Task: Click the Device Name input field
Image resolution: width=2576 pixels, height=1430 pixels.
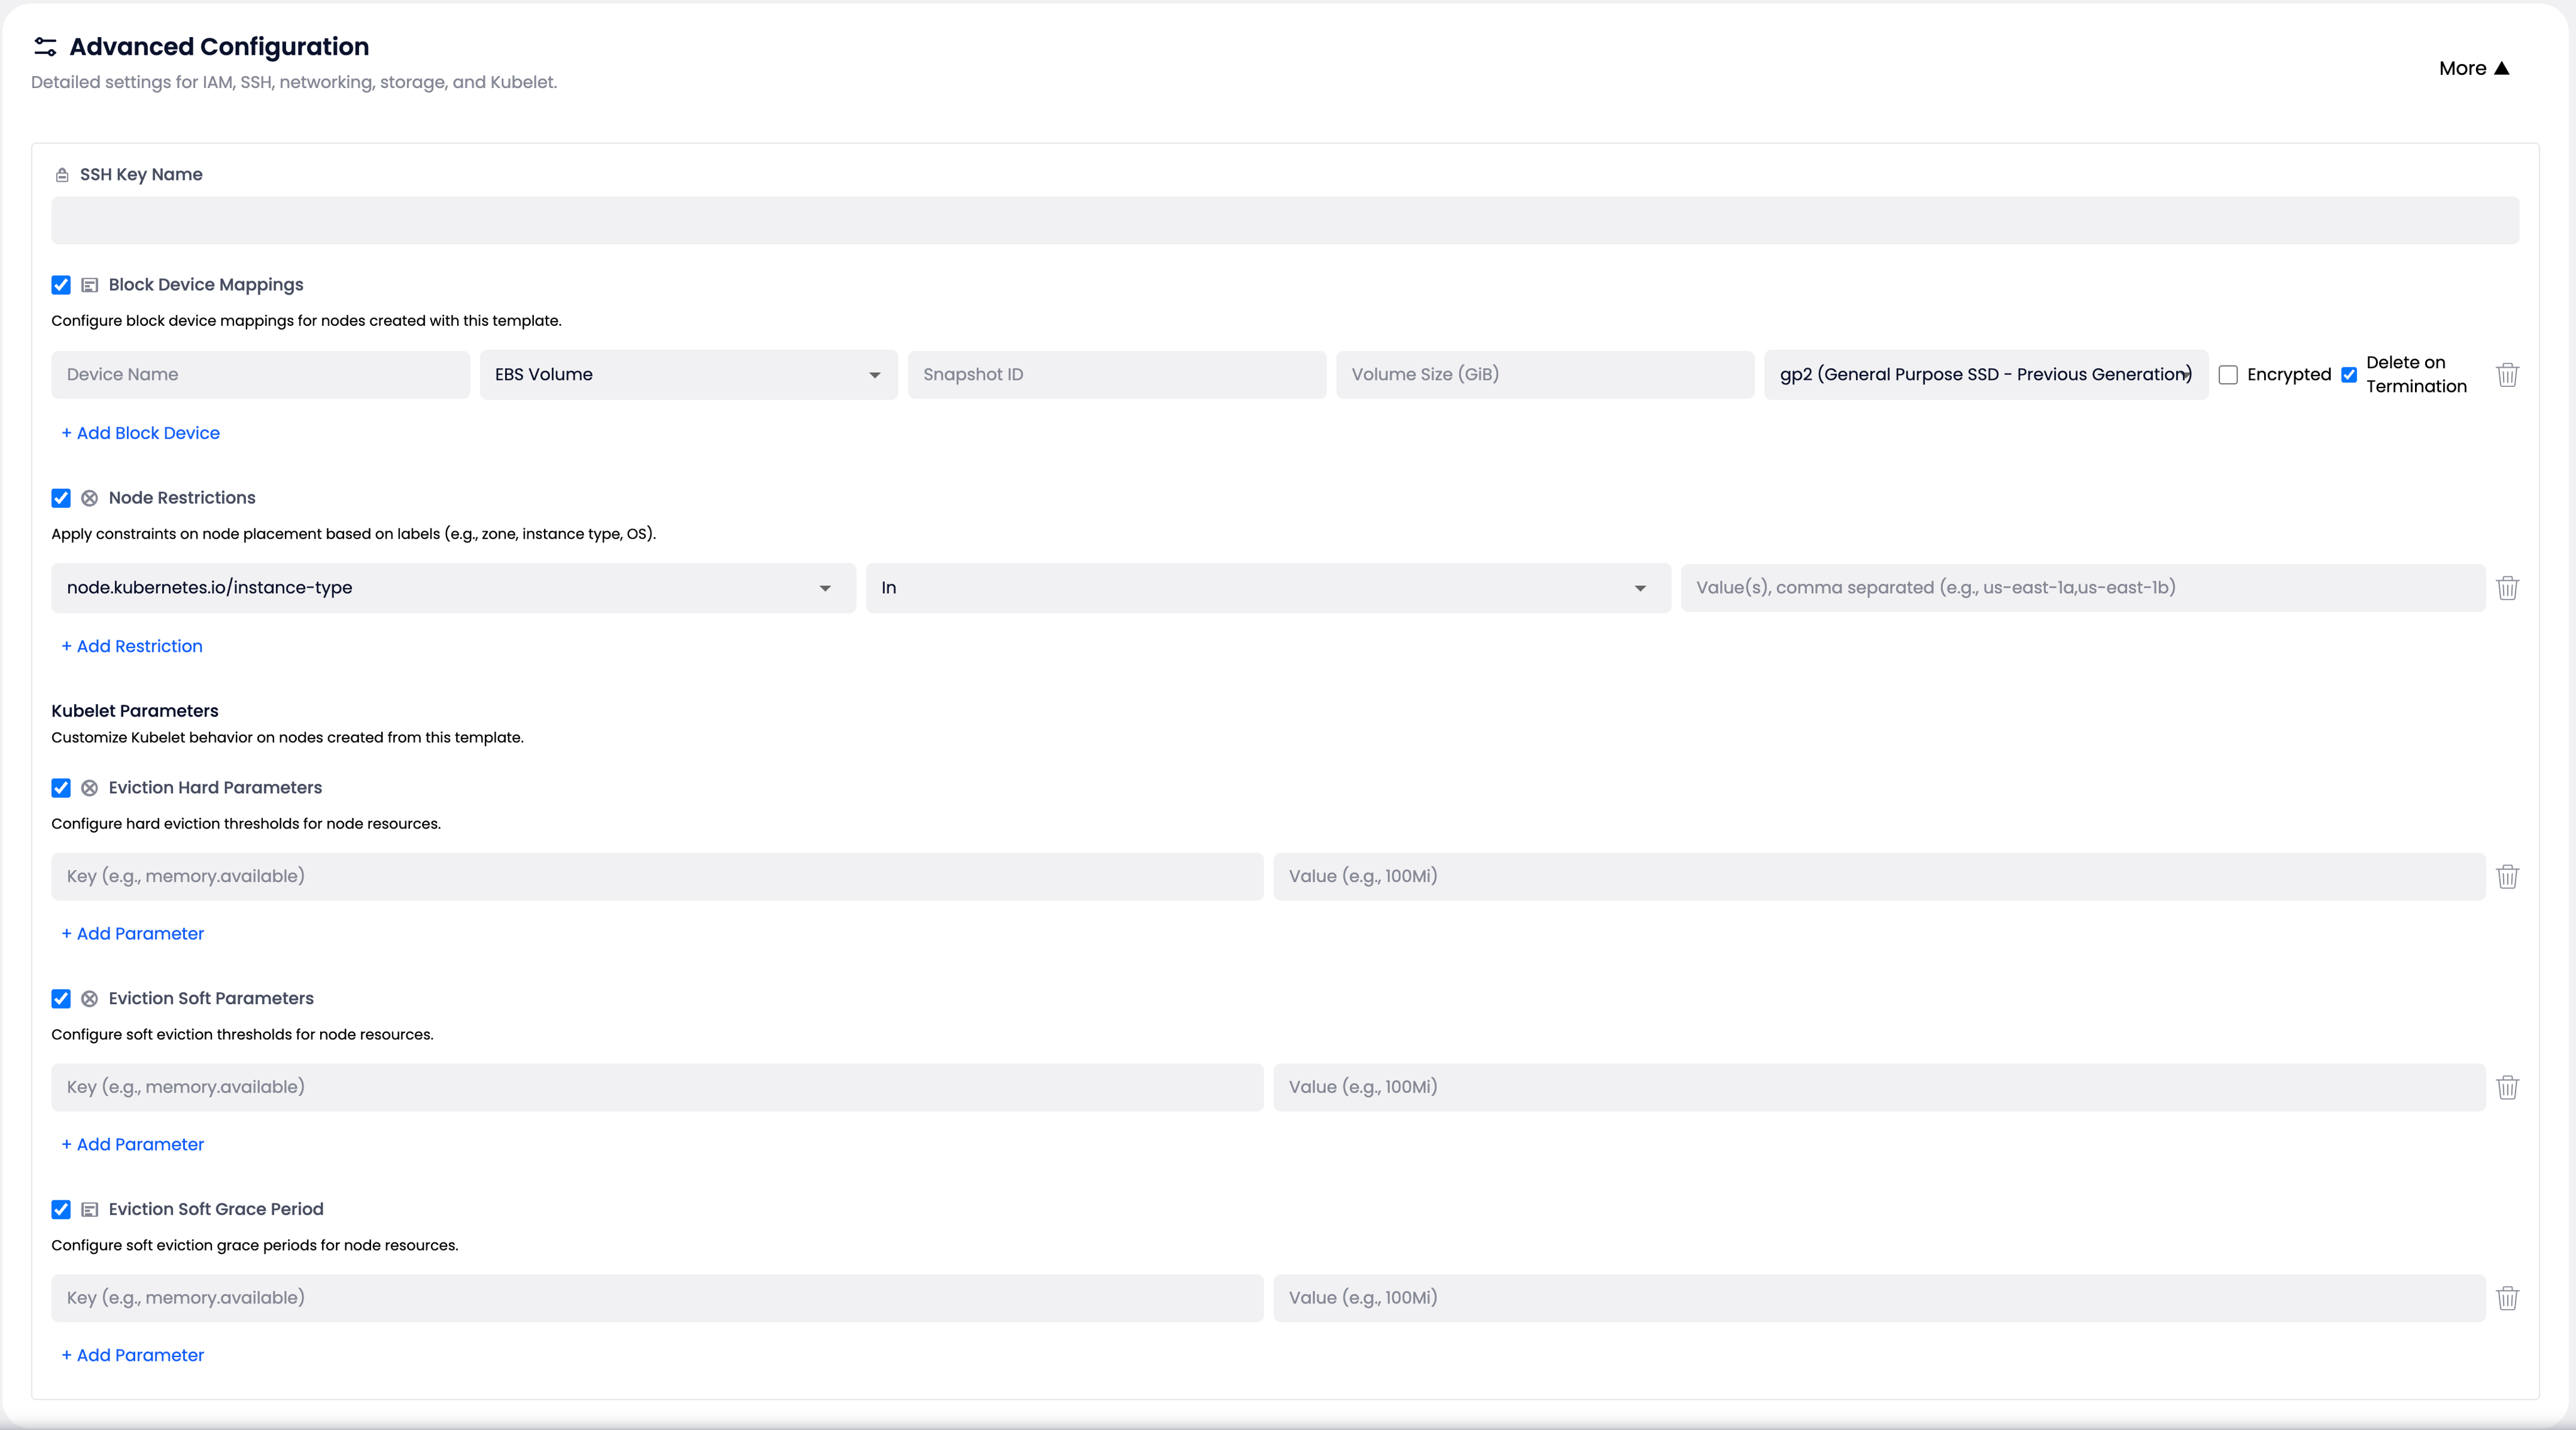Action: (x=260, y=375)
